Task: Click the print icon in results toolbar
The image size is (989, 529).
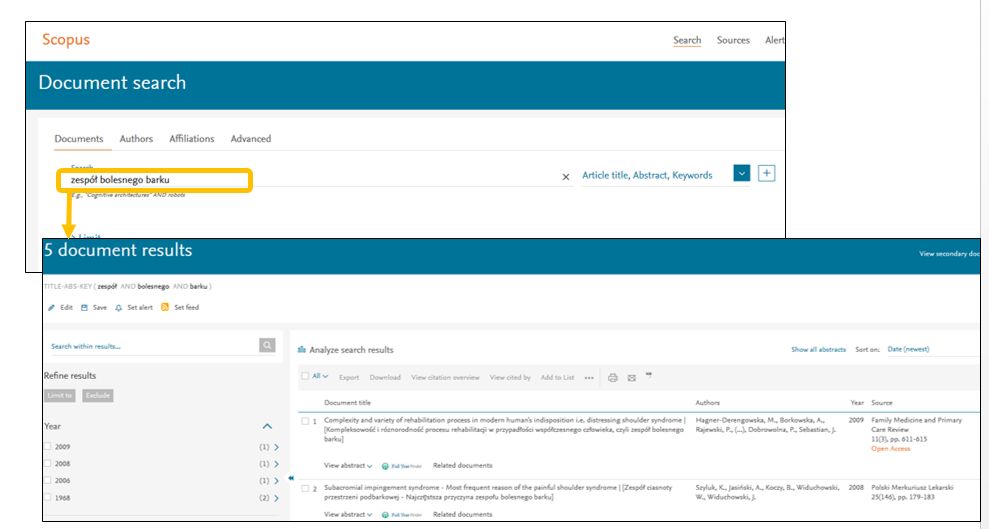Action: (x=613, y=377)
